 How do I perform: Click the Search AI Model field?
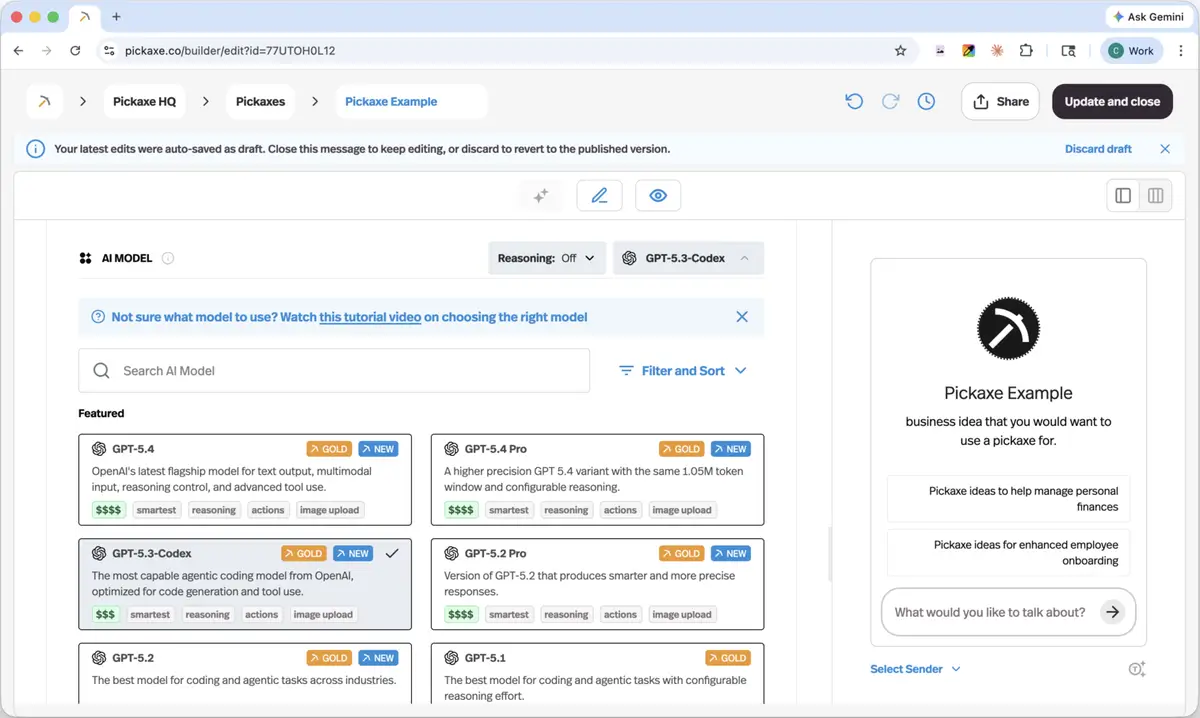coord(334,370)
